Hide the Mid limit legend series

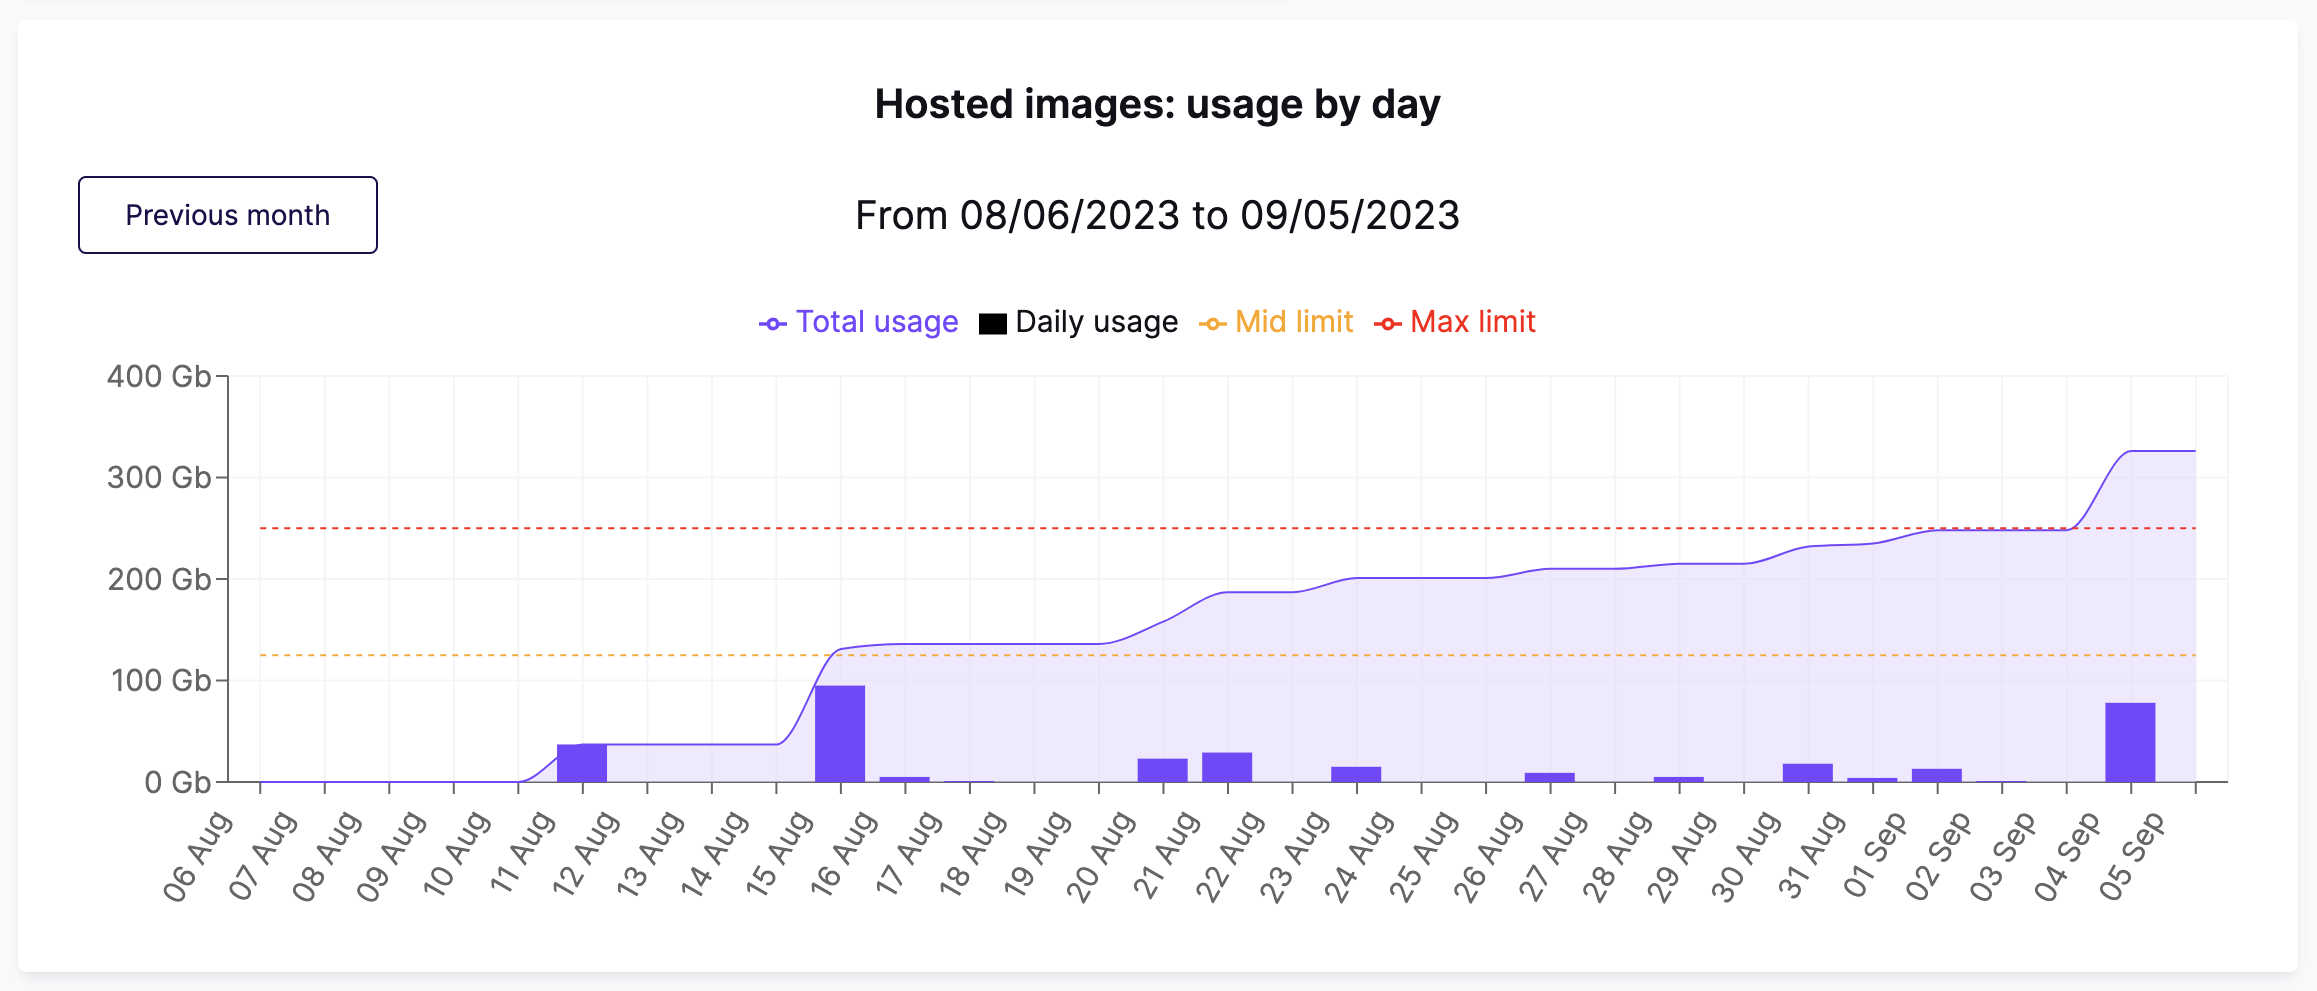[x=1276, y=322]
